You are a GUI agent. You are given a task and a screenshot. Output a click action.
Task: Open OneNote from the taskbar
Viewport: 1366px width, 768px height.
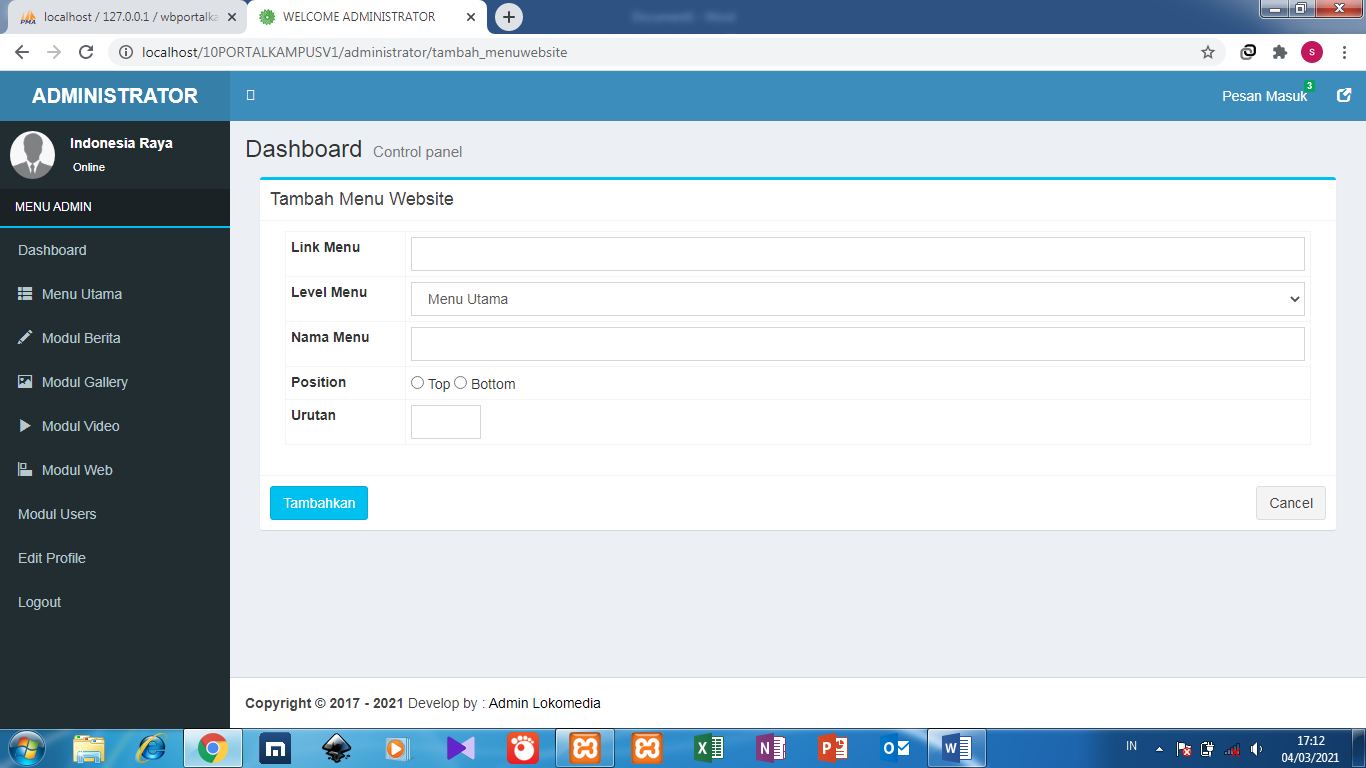point(771,748)
